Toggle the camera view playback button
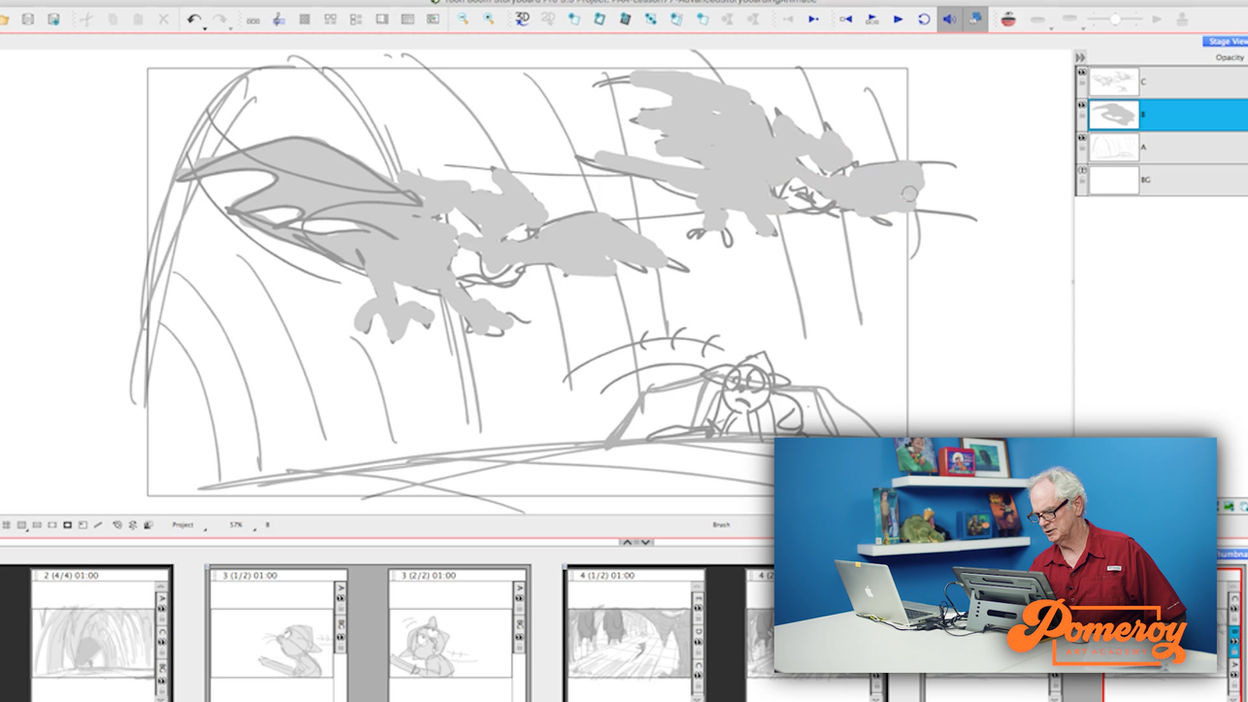1248x702 pixels. coord(975,19)
